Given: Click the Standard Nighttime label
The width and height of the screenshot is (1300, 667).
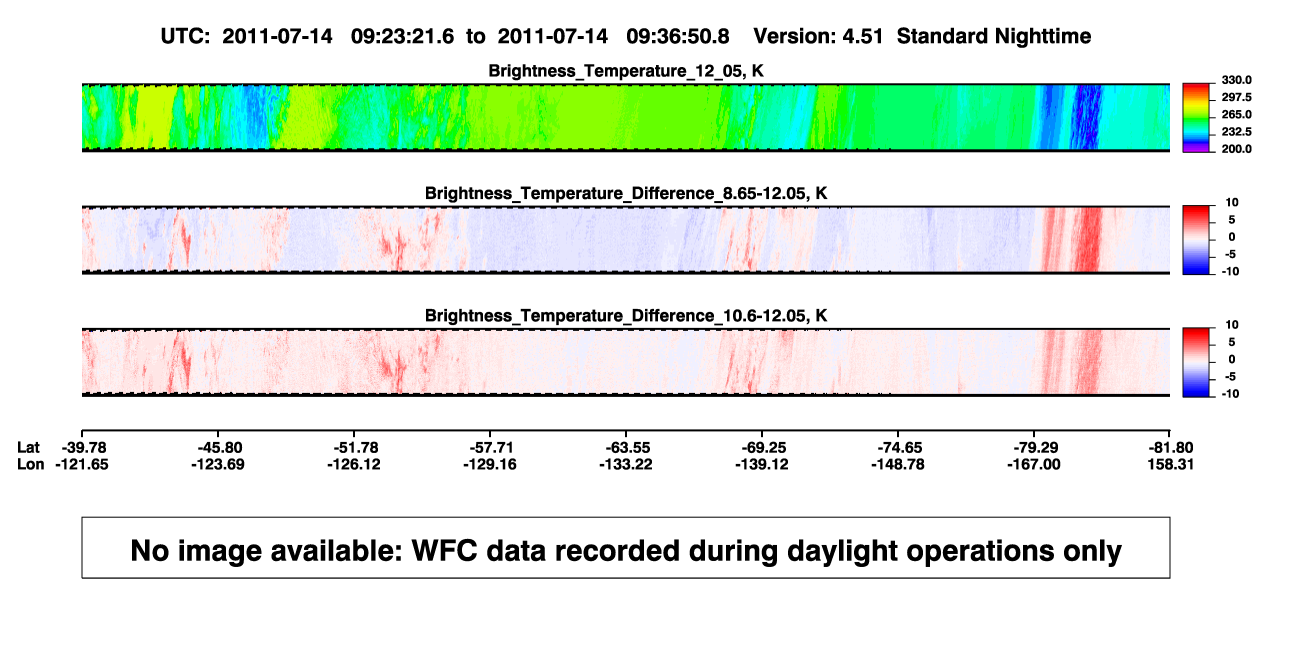Looking at the screenshot, I should [994, 36].
